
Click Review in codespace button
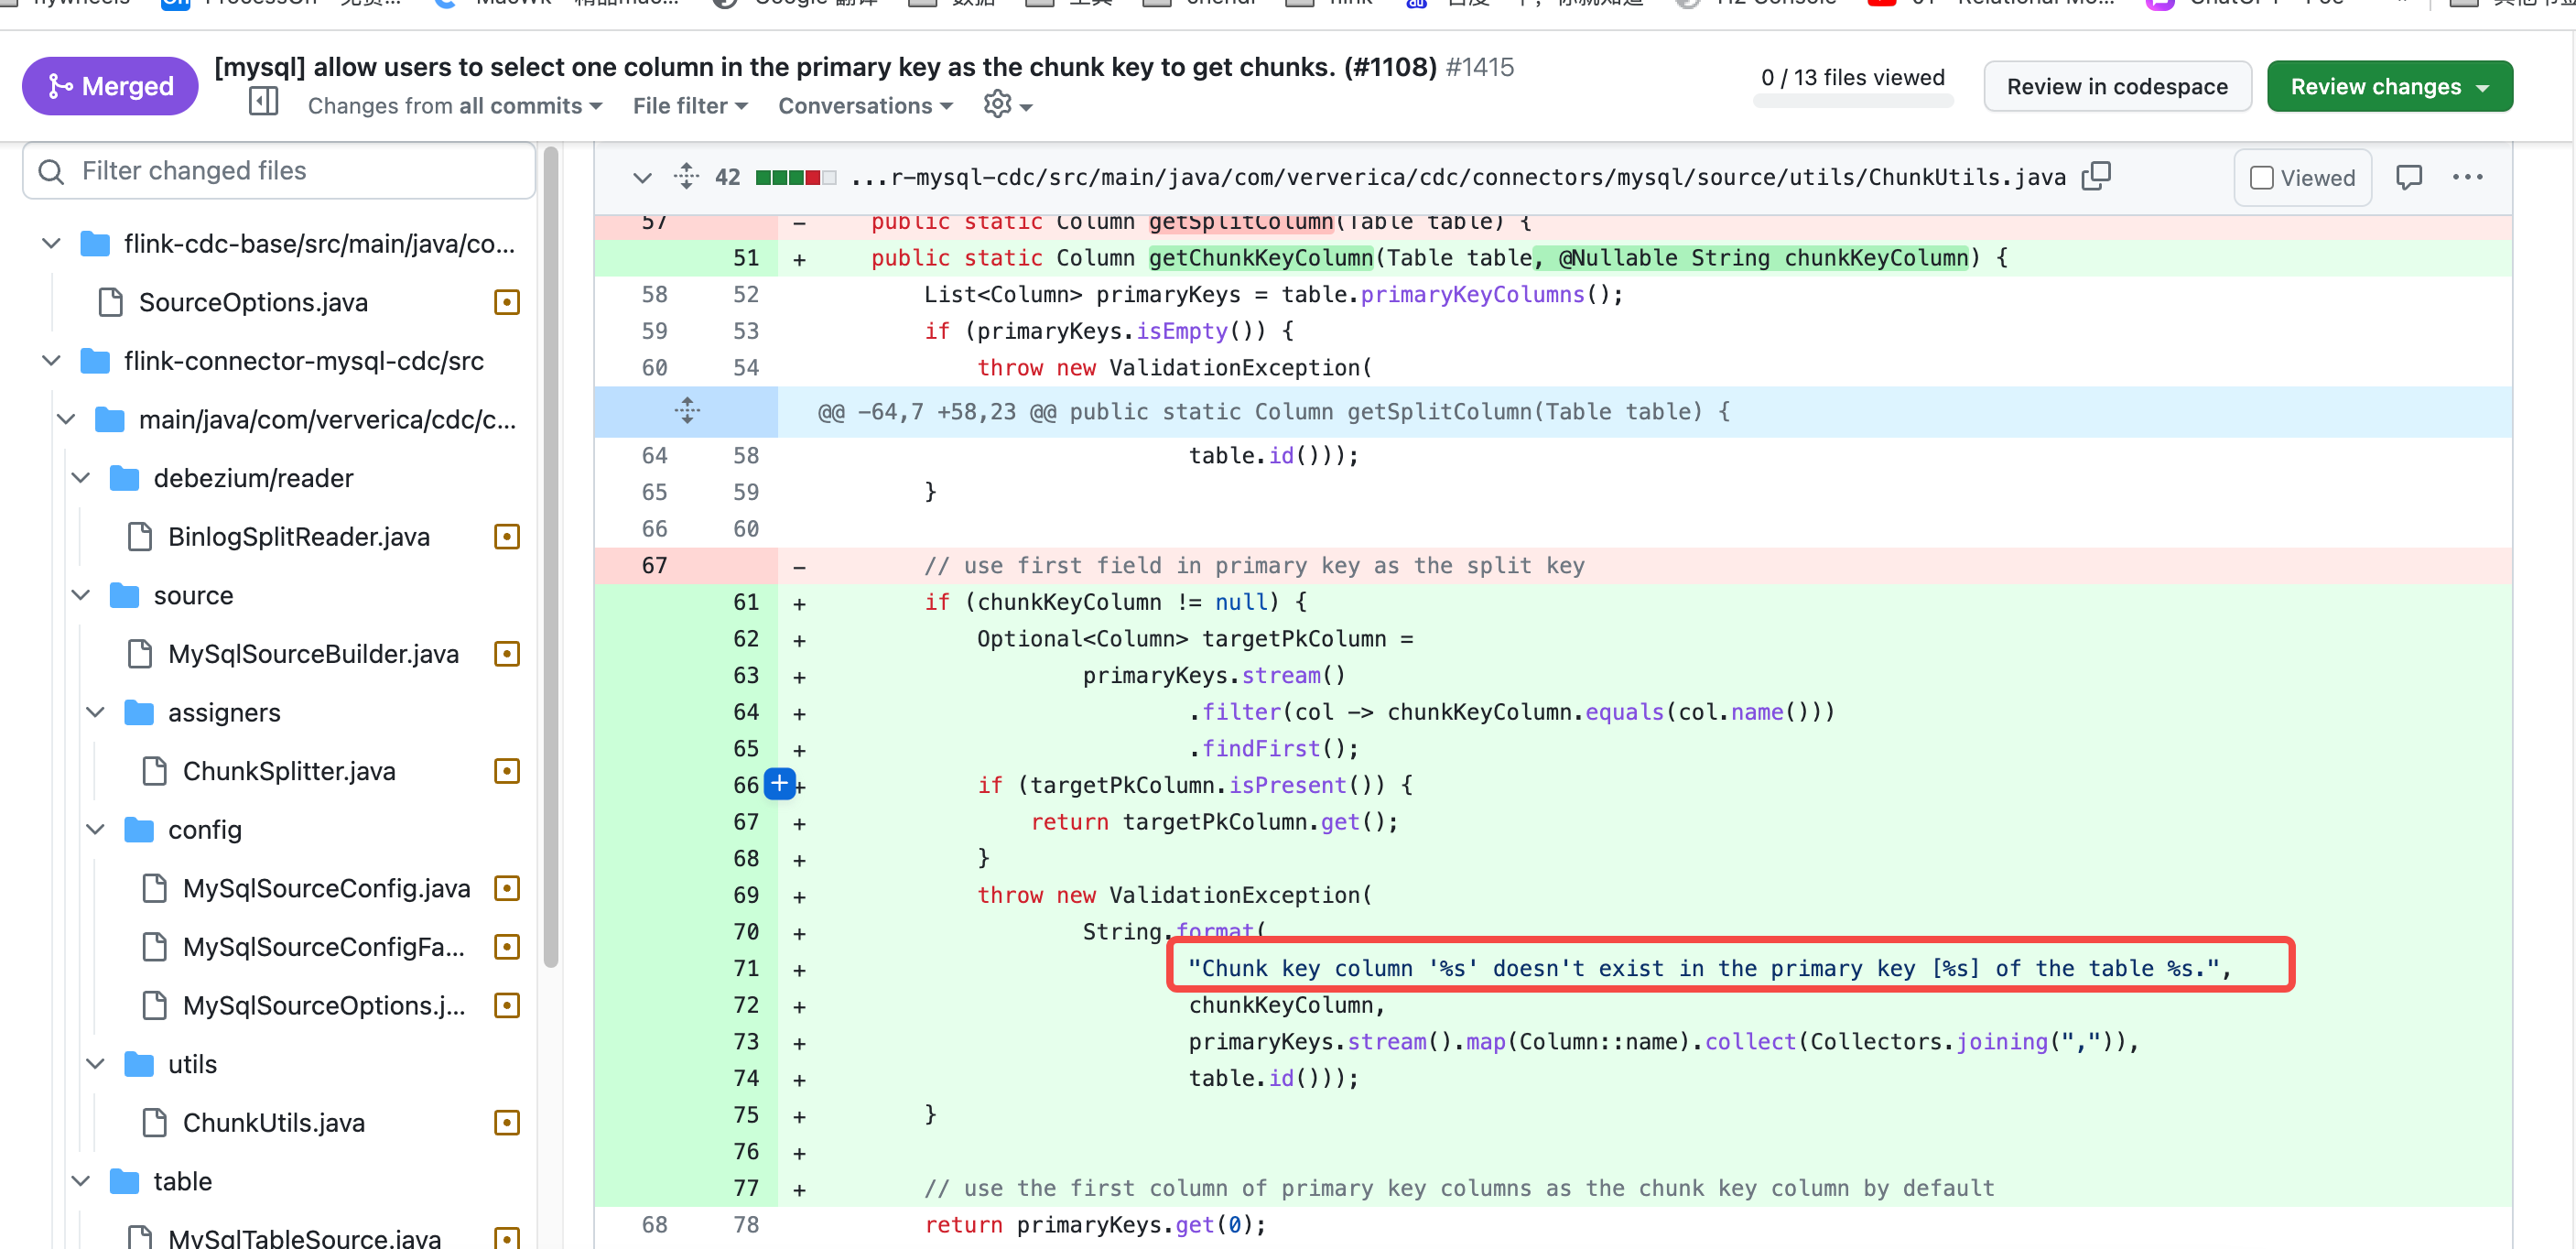click(2116, 87)
